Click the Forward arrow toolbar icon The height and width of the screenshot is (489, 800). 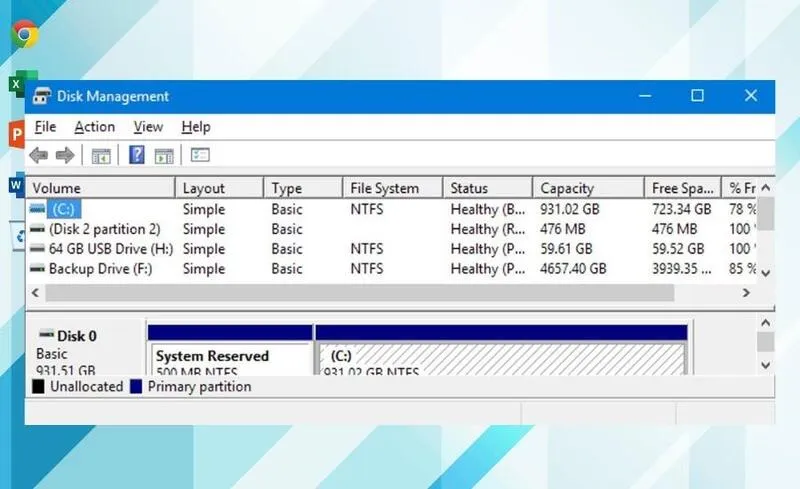coord(65,155)
